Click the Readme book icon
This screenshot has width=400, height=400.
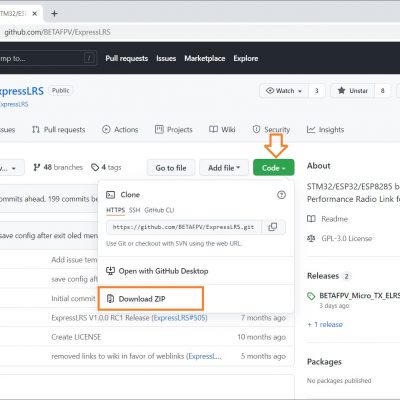click(311, 219)
